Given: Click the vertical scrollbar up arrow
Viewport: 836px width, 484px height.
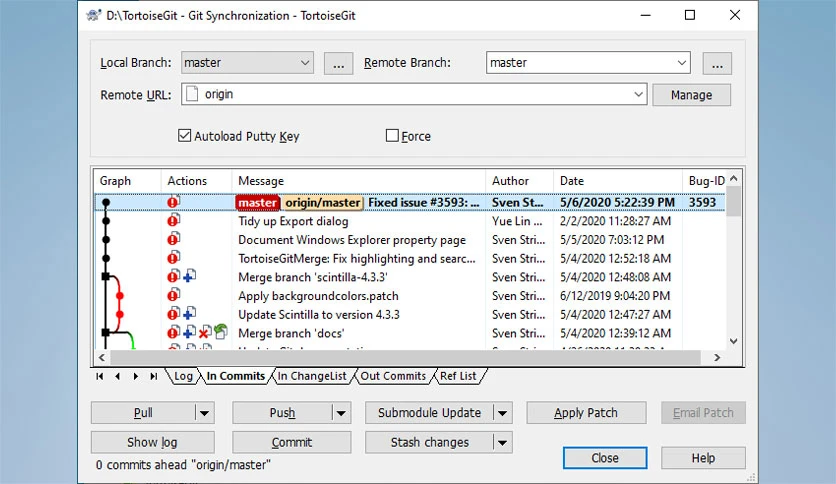Looking at the screenshot, I should click(734, 179).
